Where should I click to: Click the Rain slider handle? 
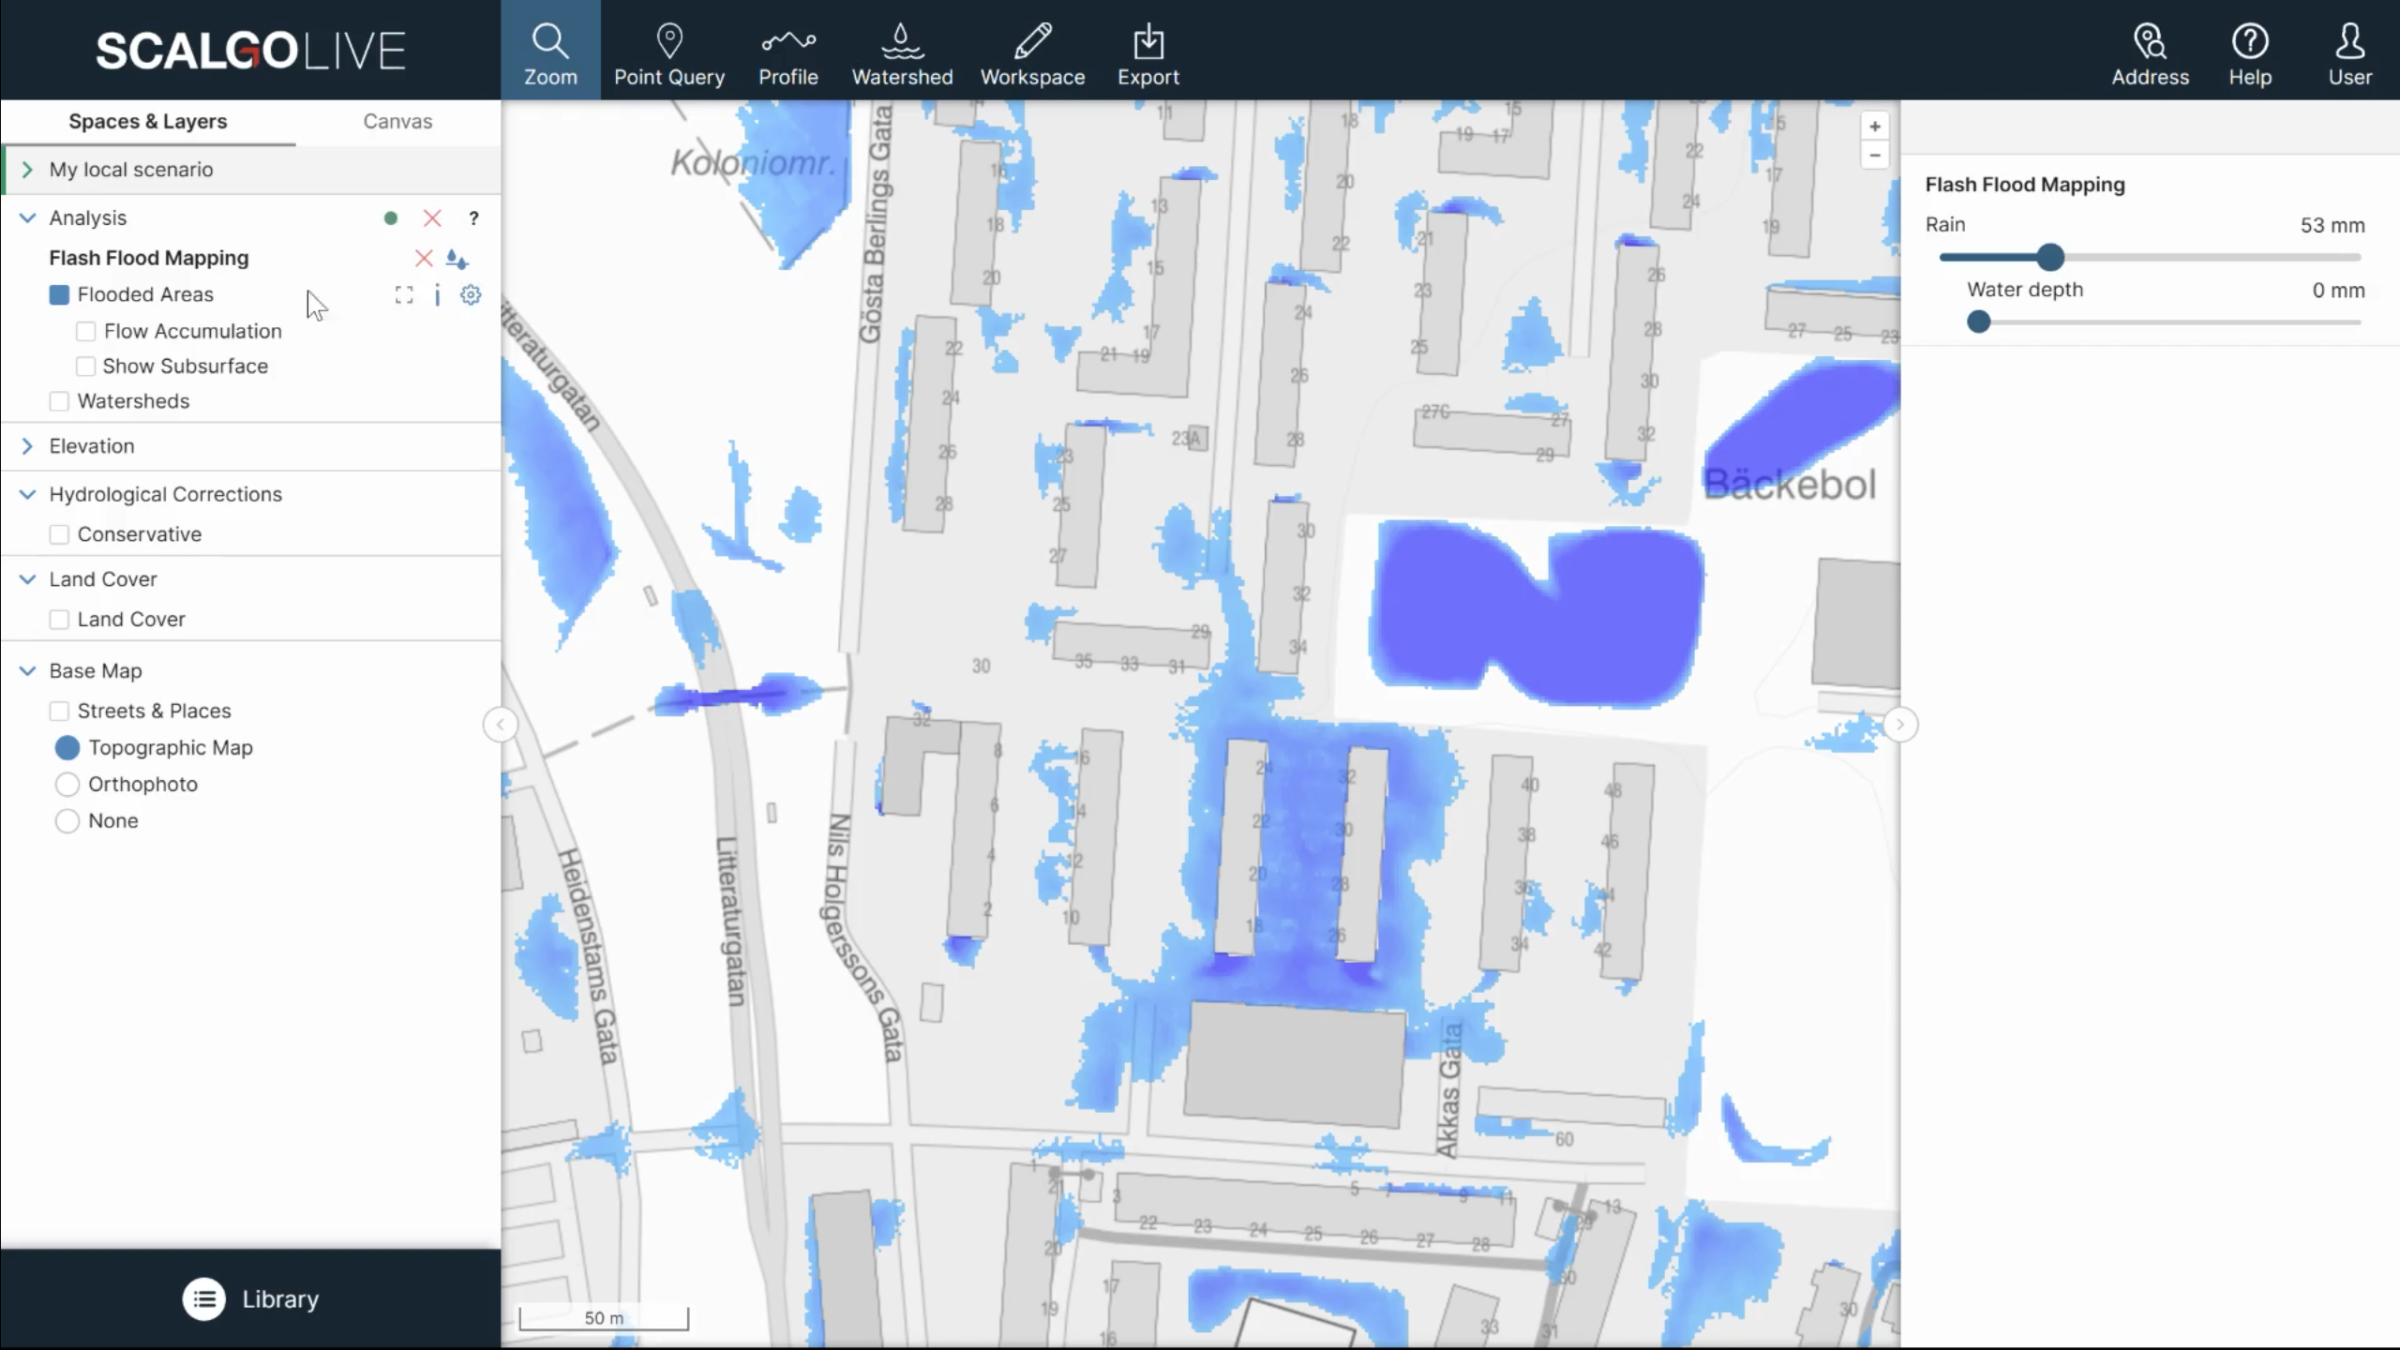(2050, 257)
